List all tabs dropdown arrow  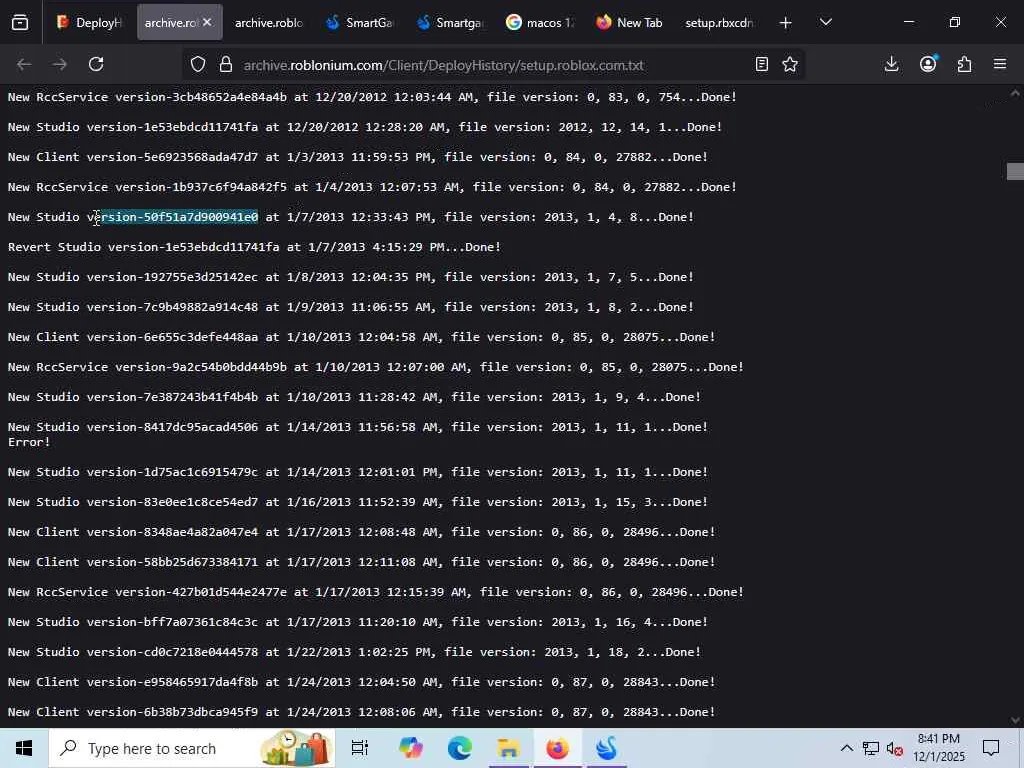[x=825, y=23]
